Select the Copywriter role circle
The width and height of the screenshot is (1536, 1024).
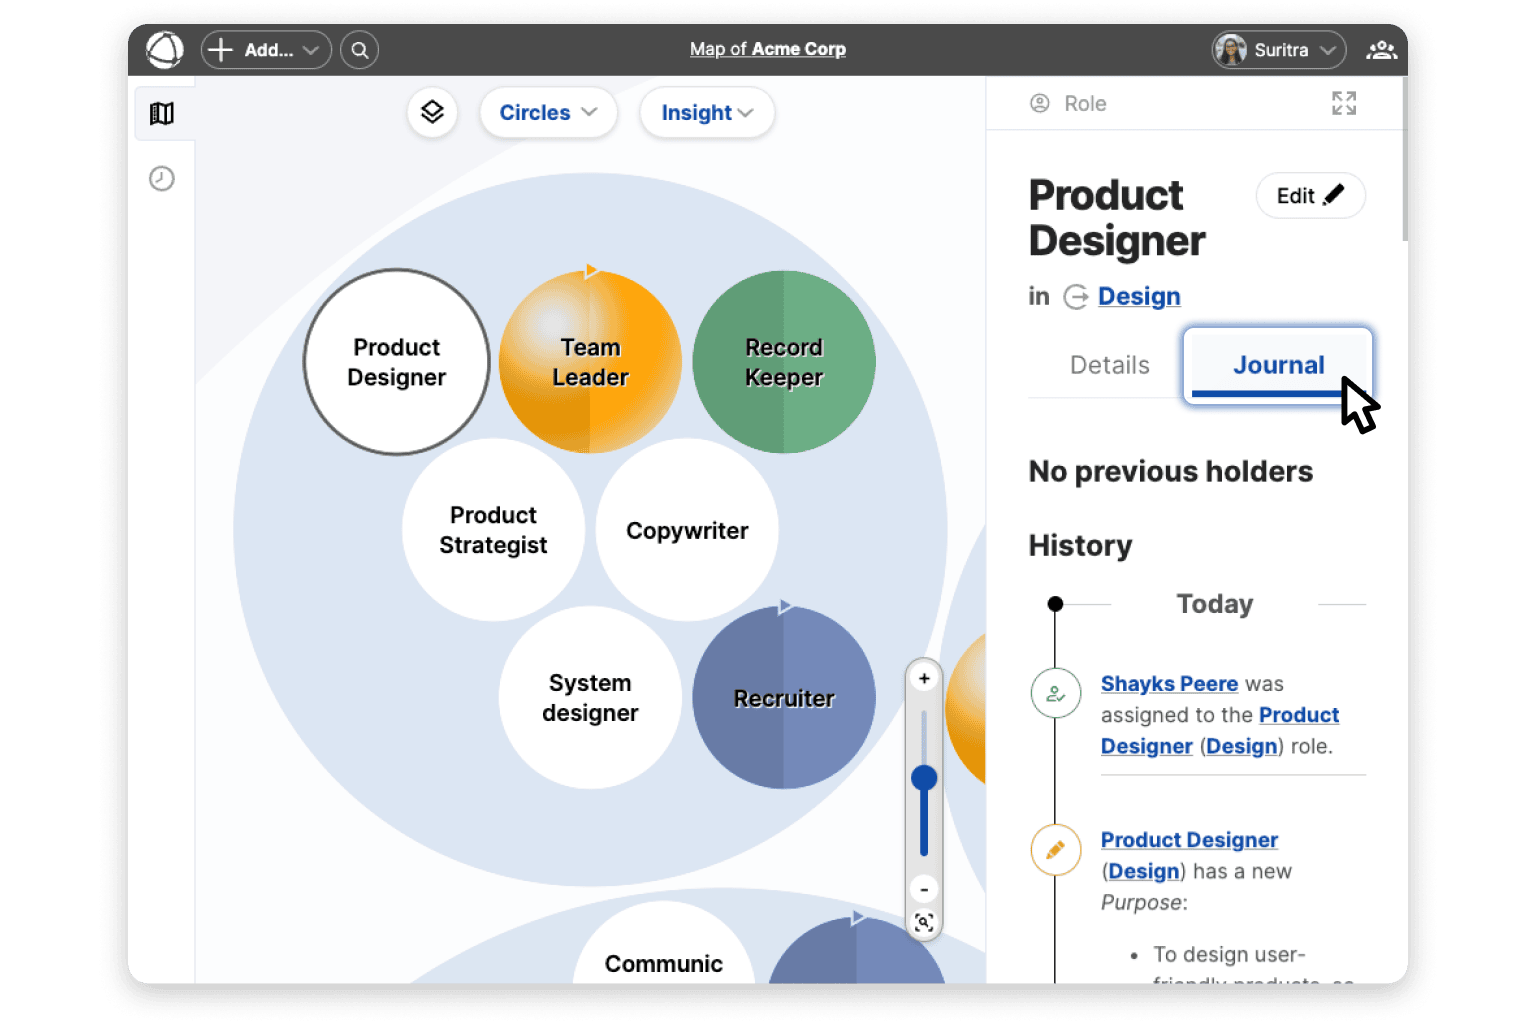[x=687, y=530]
